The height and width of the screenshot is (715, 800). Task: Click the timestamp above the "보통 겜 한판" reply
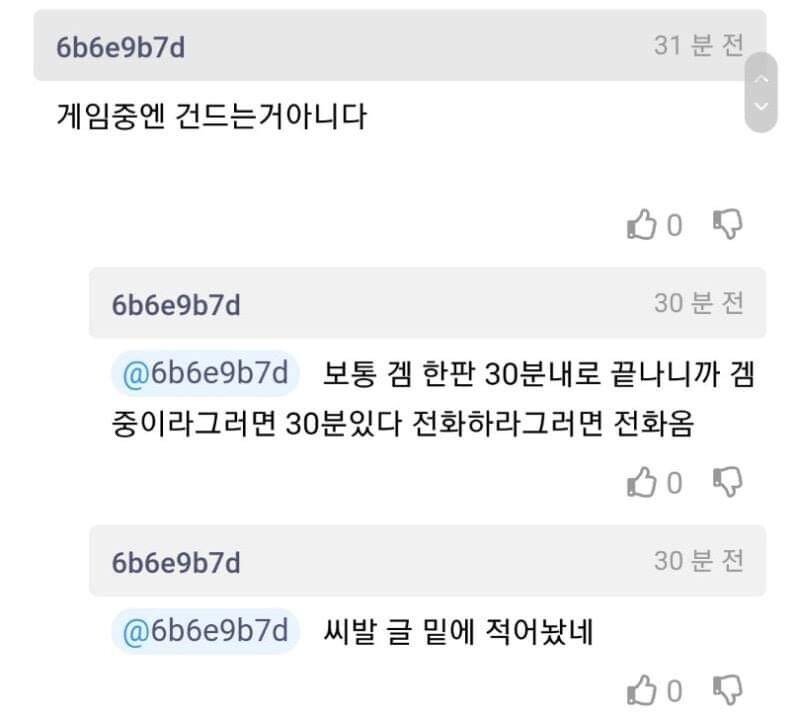coord(699,303)
